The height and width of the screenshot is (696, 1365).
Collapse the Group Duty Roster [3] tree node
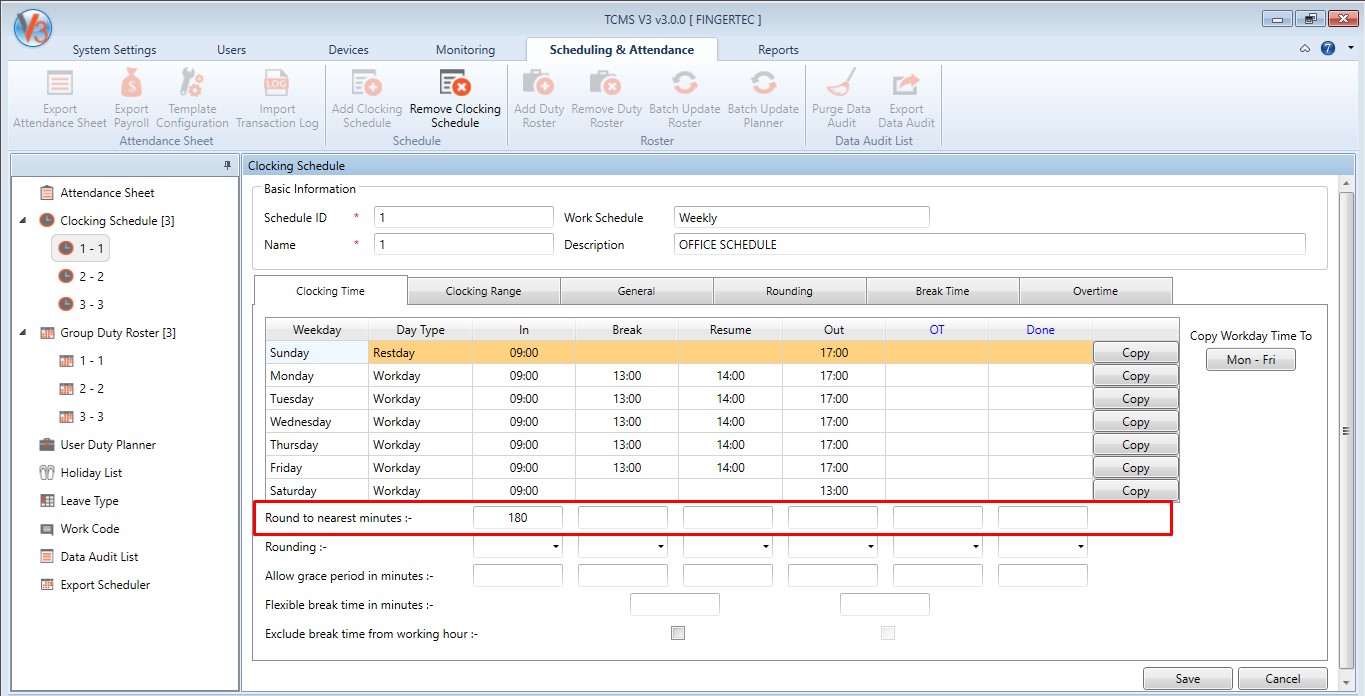(23, 332)
